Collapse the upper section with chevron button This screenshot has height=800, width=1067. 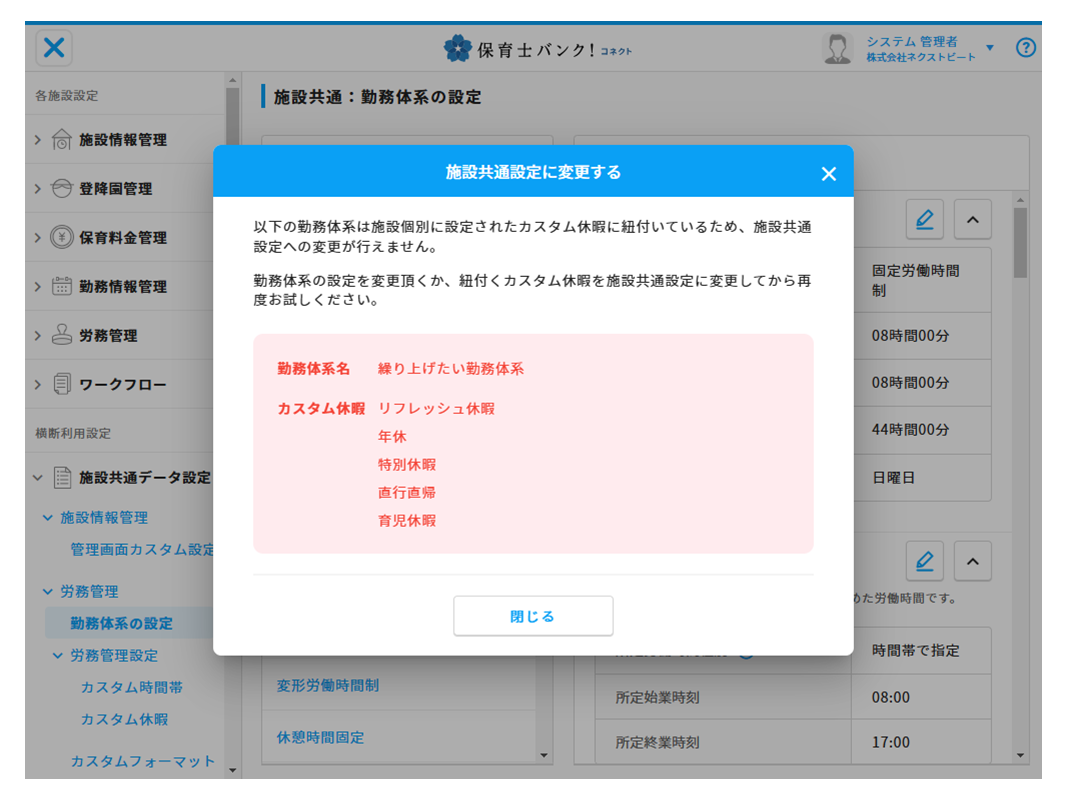972,219
